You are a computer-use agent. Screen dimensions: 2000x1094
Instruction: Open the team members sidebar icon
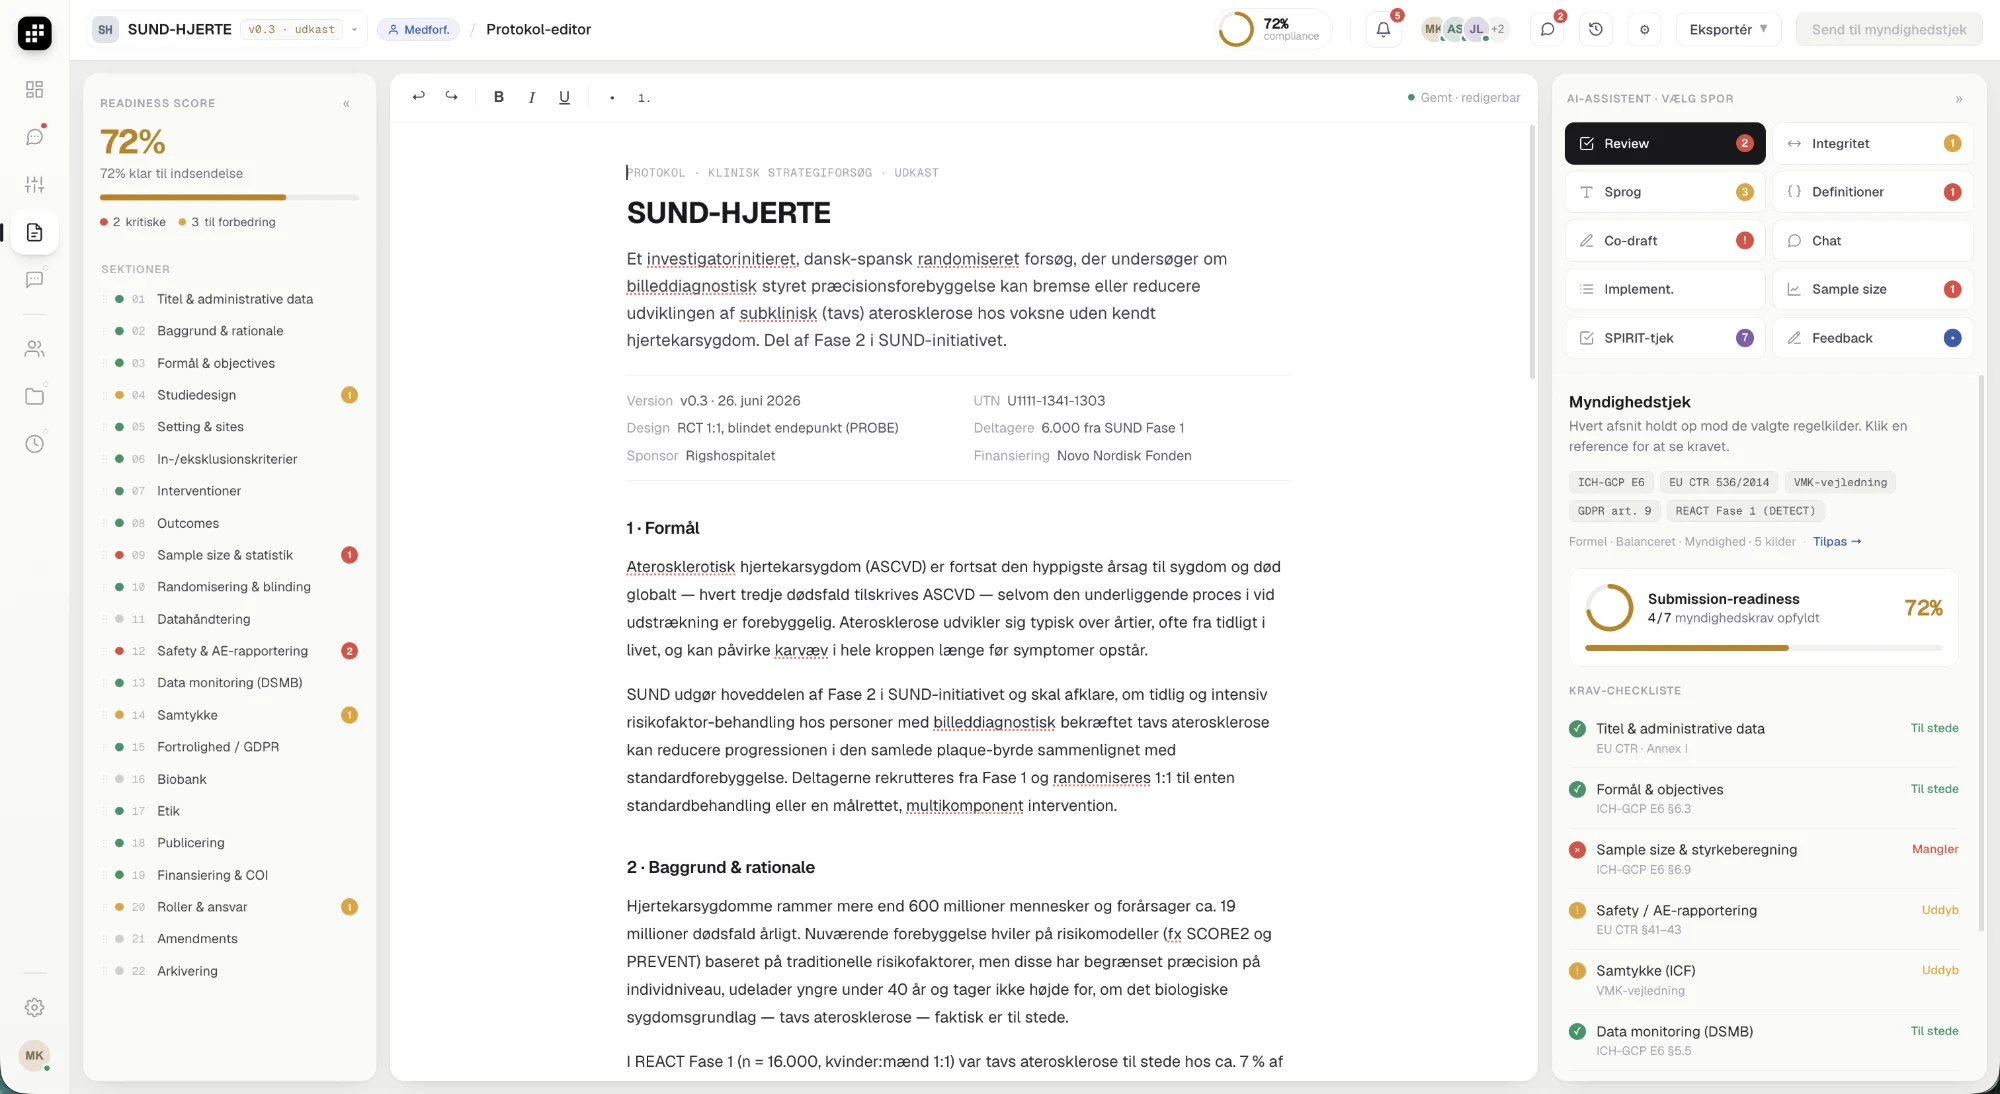(x=34, y=349)
